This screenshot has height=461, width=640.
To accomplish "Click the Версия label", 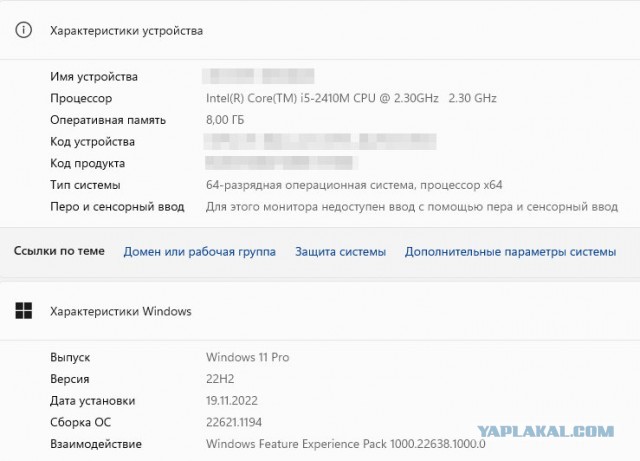I will pos(70,379).
